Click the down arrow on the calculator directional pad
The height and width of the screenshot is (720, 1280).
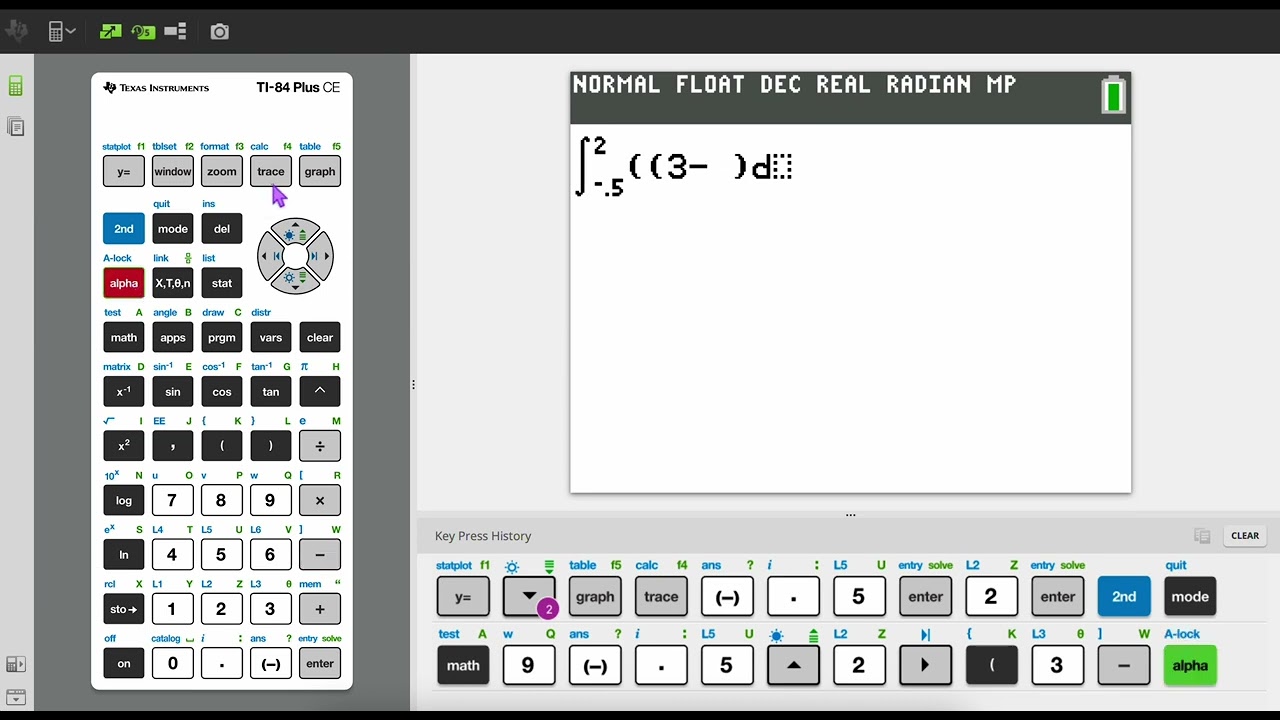pyautogui.click(x=295, y=280)
